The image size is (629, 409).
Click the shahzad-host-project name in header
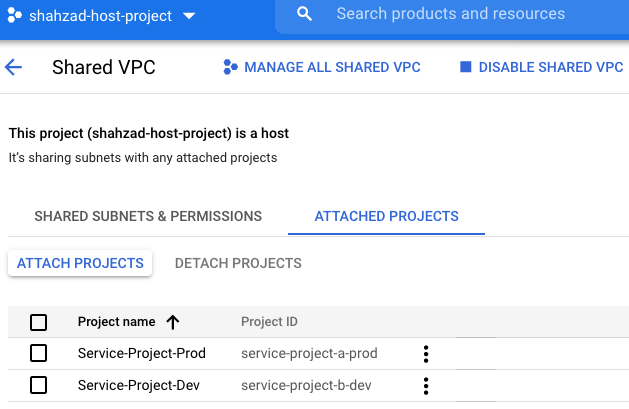tap(100, 16)
